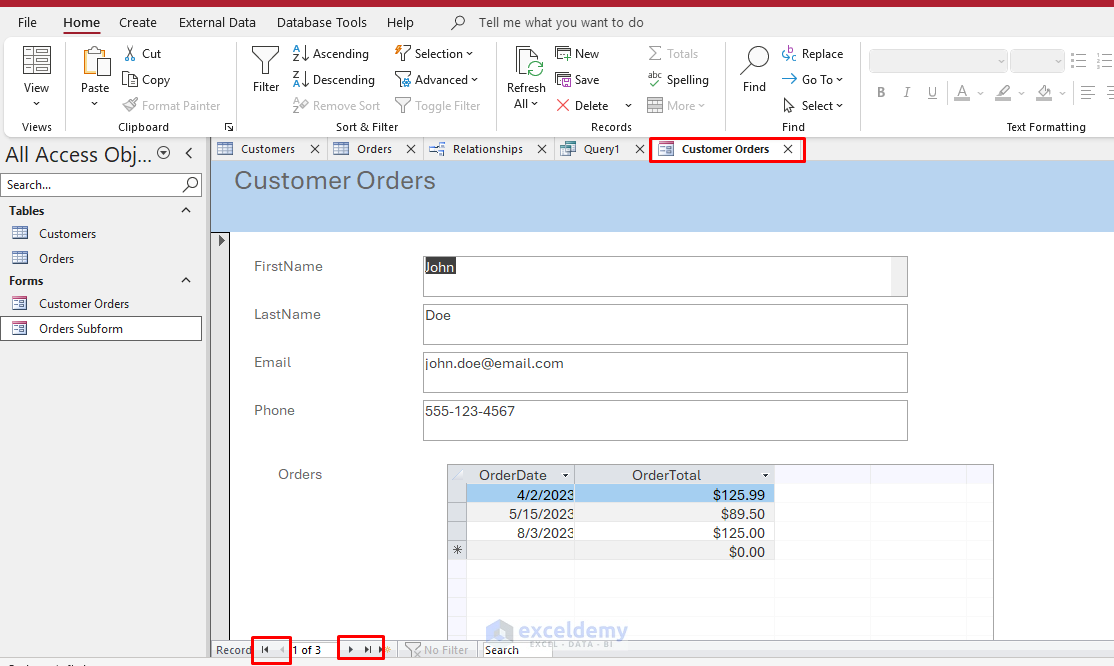This screenshot has height=666, width=1114.
Task: Copy the selected content
Action: [146, 80]
